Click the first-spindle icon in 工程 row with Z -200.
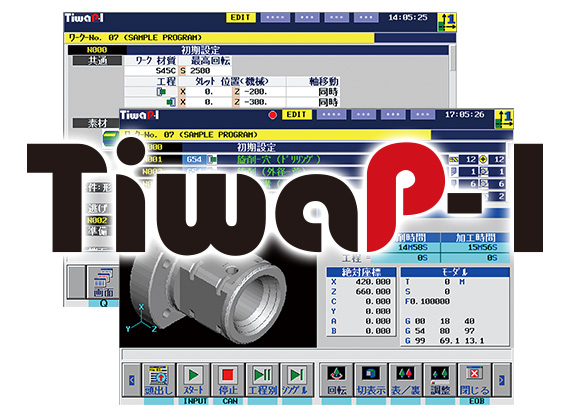 (161, 92)
